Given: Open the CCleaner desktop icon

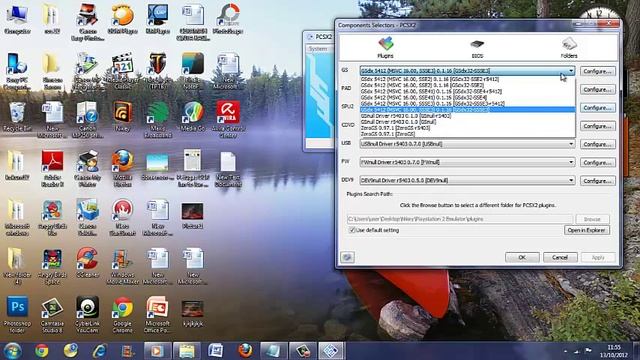Looking at the screenshot, I should click(87, 263).
